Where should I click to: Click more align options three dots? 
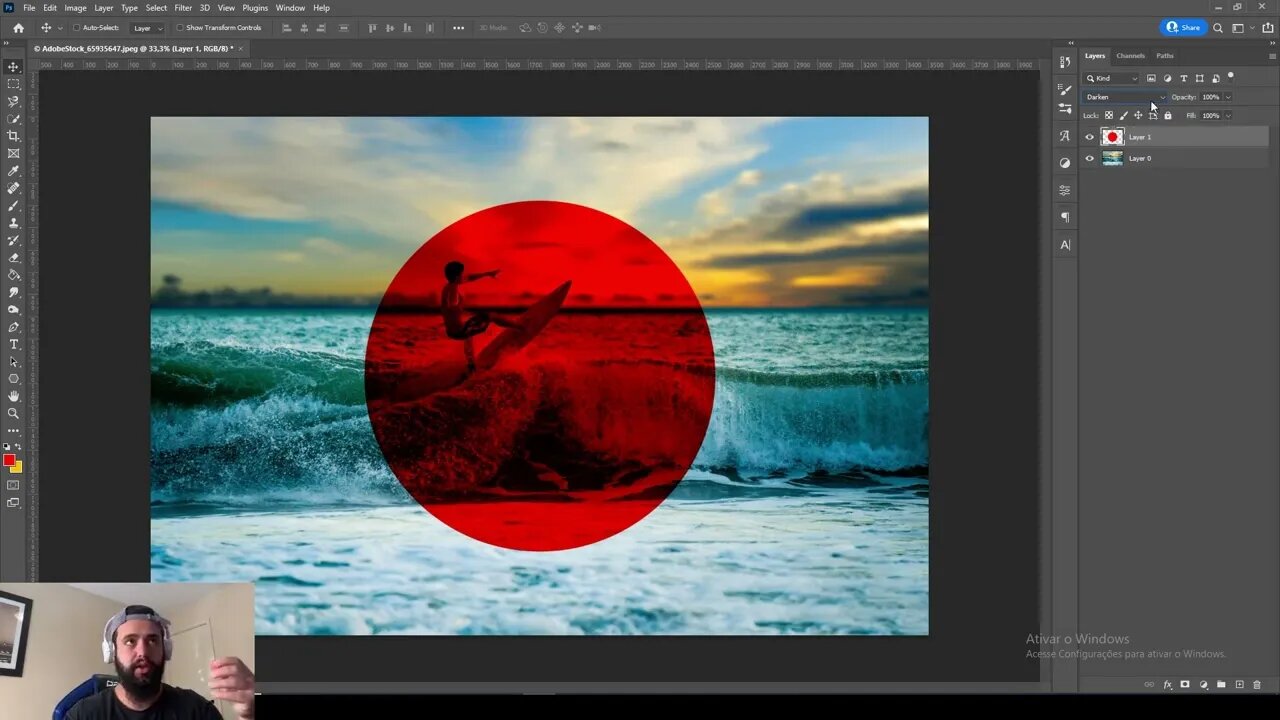click(458, 28)
